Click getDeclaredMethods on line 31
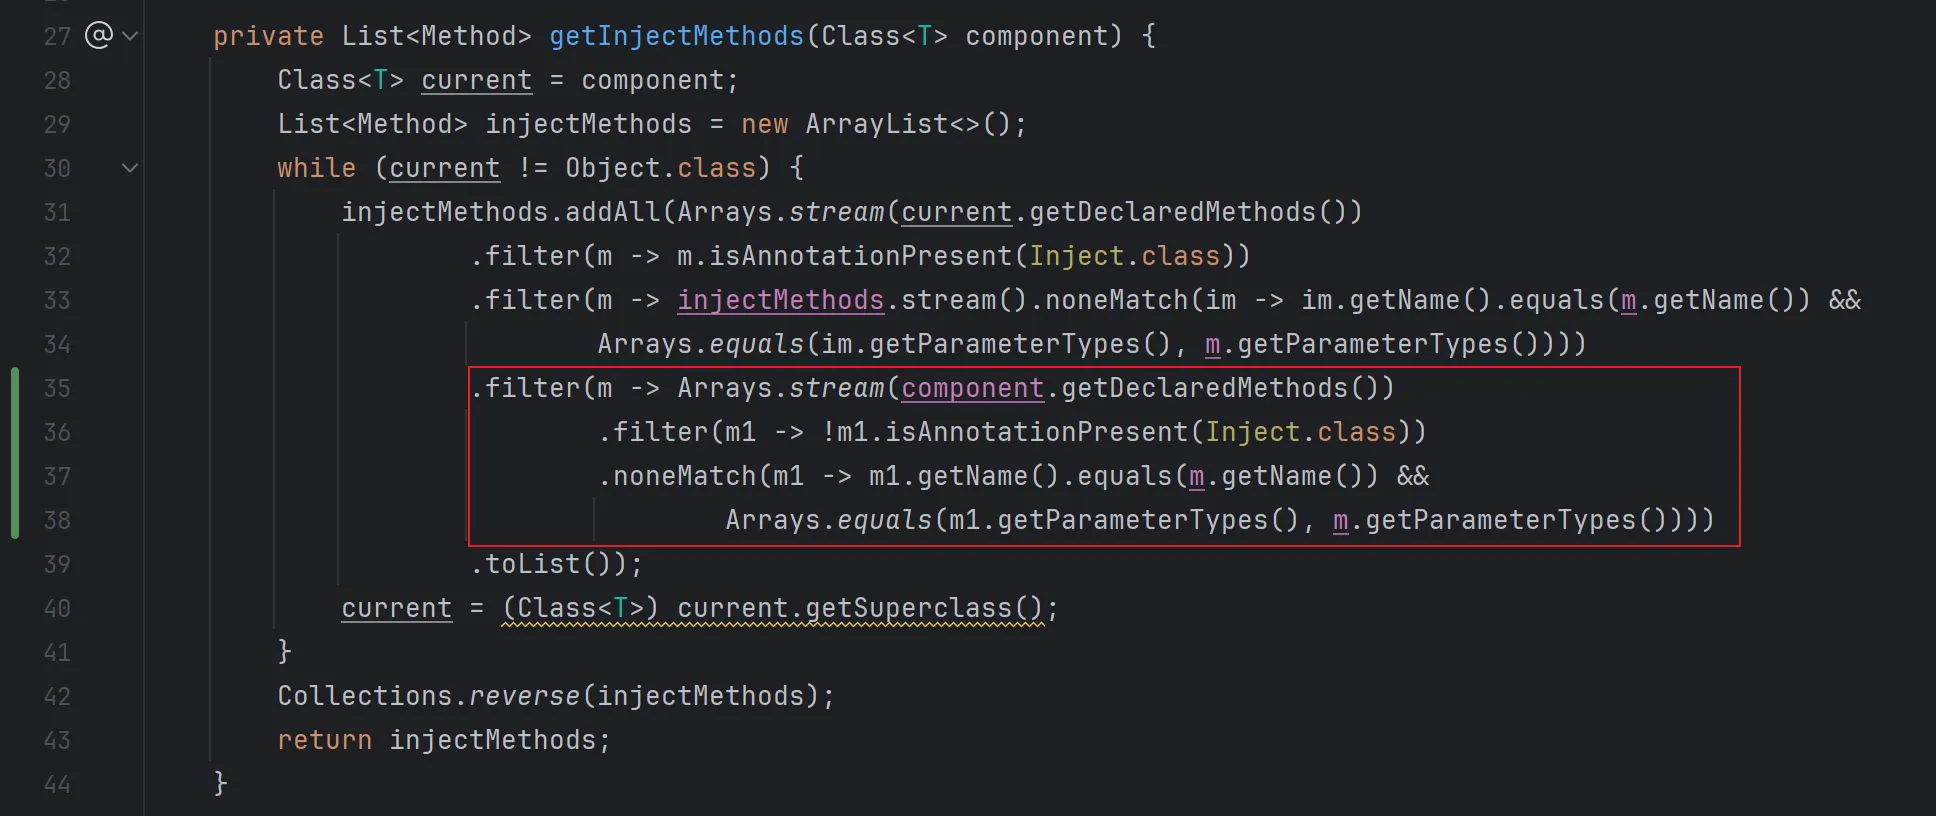Image resolution: width=1936 pixels, height=816 pixels. [x=1172, y=212]
